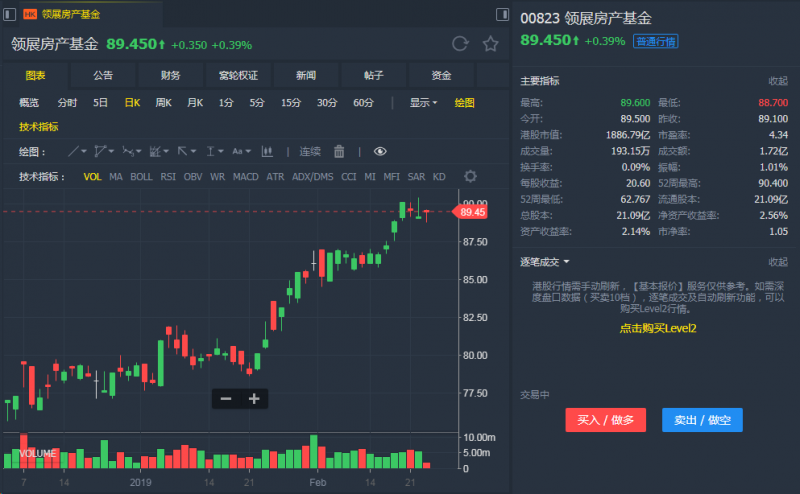Delete drawings using the trash icon

[339, 151]
